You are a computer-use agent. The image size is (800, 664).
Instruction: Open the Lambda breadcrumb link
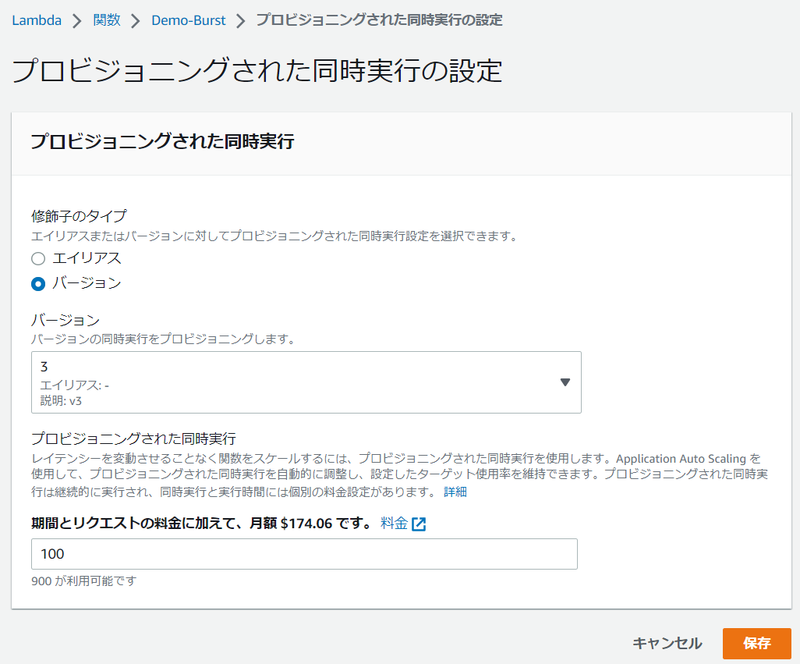click(37, 20)
